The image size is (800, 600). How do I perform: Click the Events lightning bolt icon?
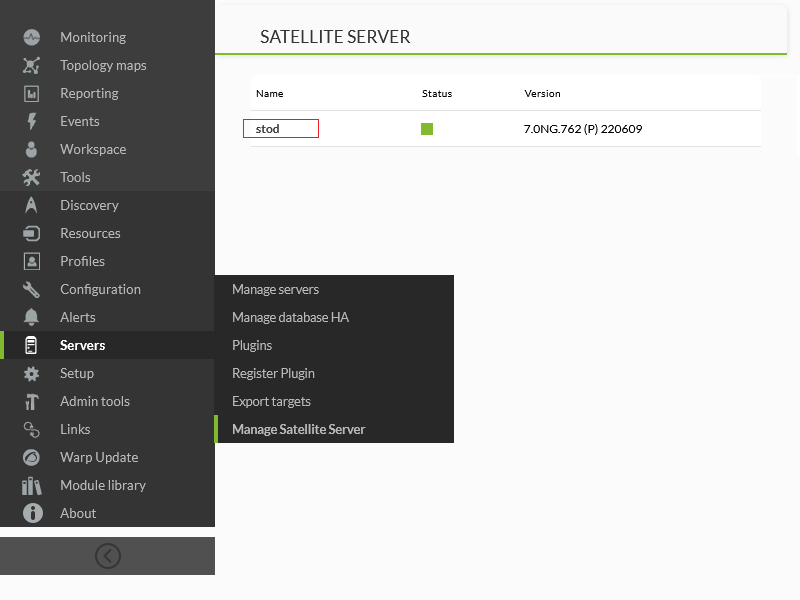(x=32, y=121)
